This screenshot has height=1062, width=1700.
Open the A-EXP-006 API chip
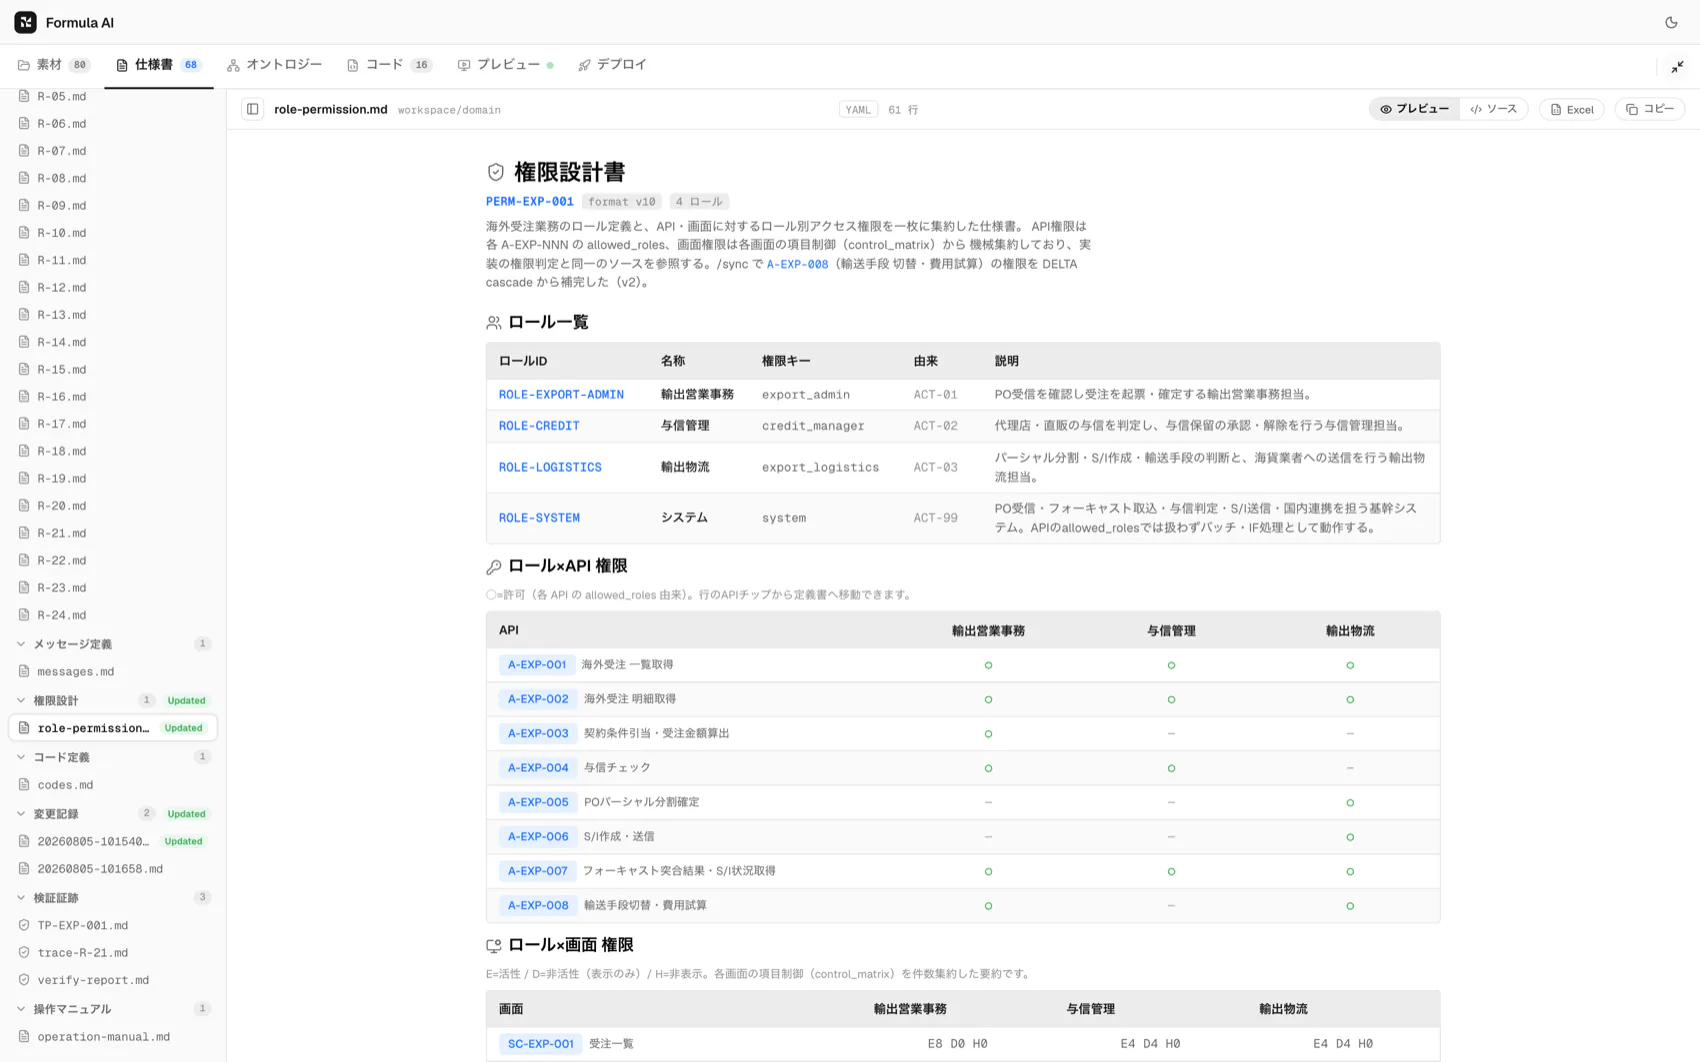(537, 837)
